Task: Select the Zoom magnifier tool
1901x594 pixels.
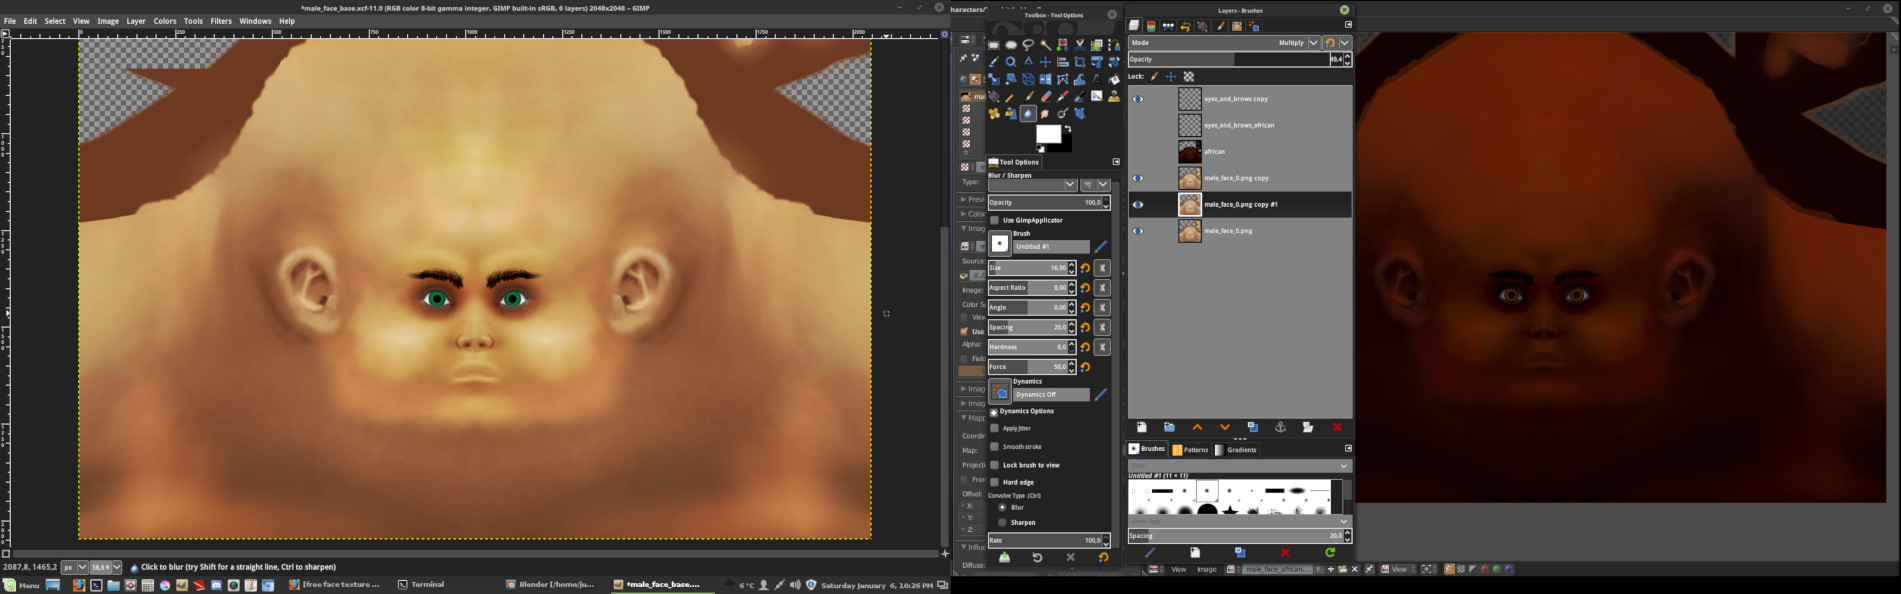Action: click(x=1011, y=62)
